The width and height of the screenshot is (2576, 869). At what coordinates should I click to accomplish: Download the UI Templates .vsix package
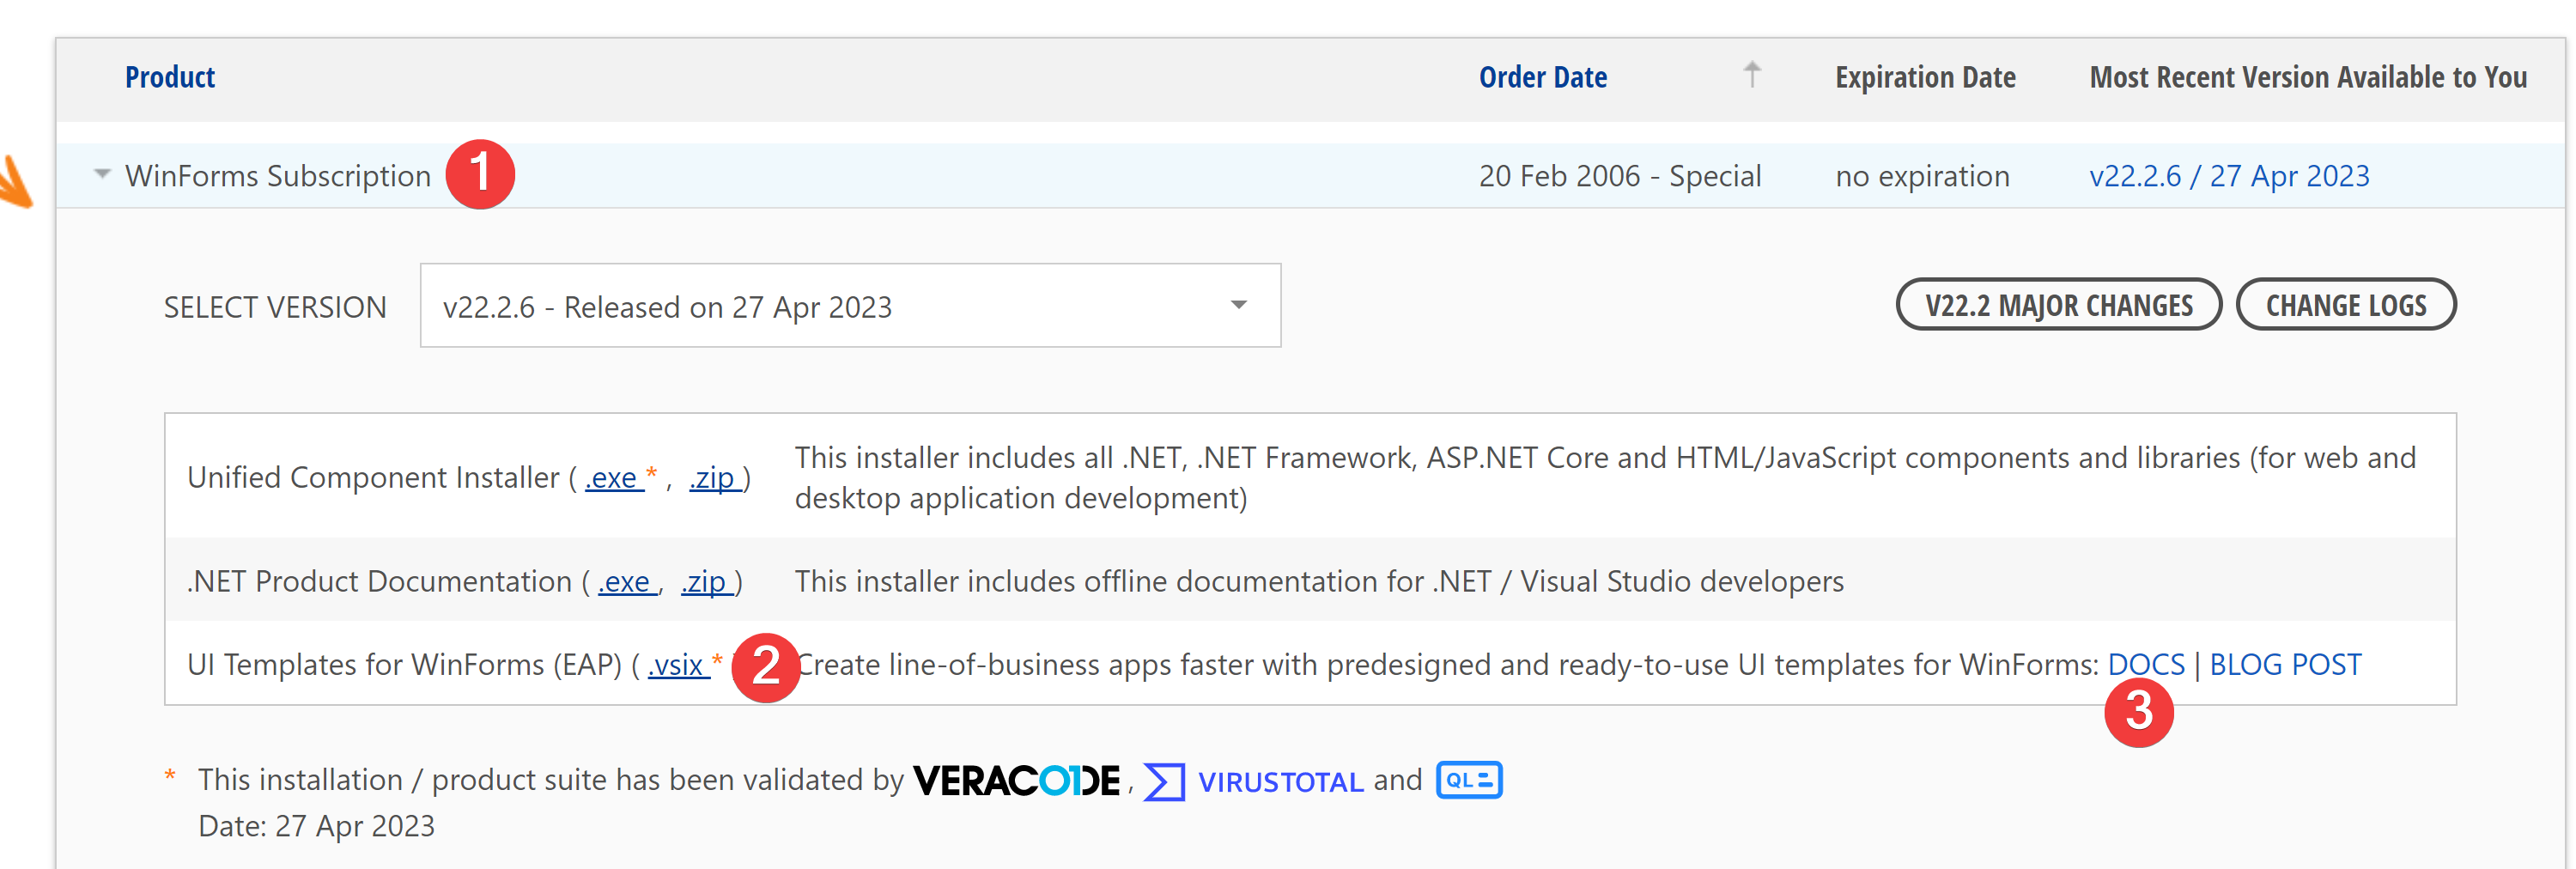click(679, 665)
